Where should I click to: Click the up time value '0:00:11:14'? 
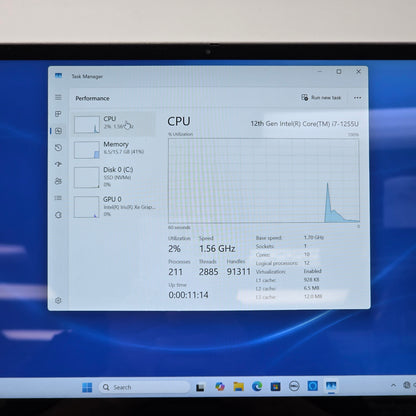click(188, 295)
